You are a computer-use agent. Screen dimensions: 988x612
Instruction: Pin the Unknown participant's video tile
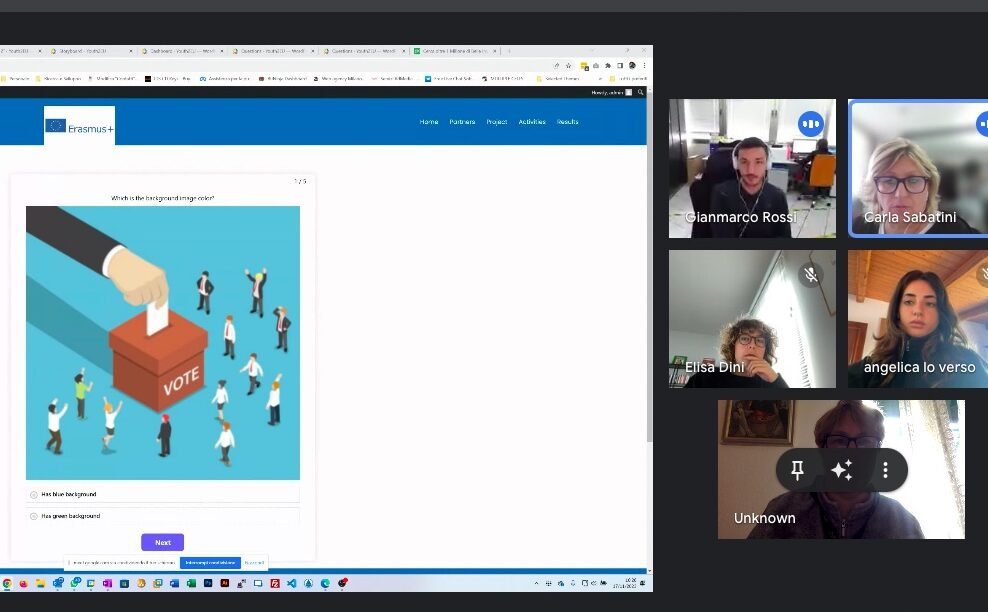[797, 470]
